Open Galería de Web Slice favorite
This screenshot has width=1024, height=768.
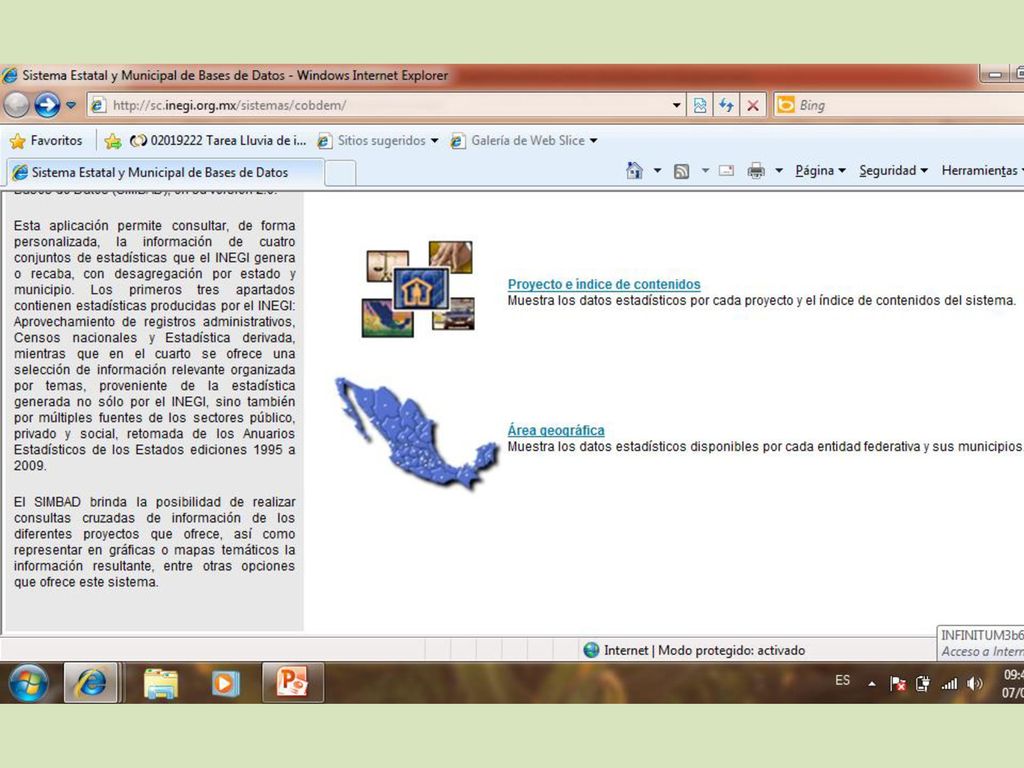[x=524, y=140]
